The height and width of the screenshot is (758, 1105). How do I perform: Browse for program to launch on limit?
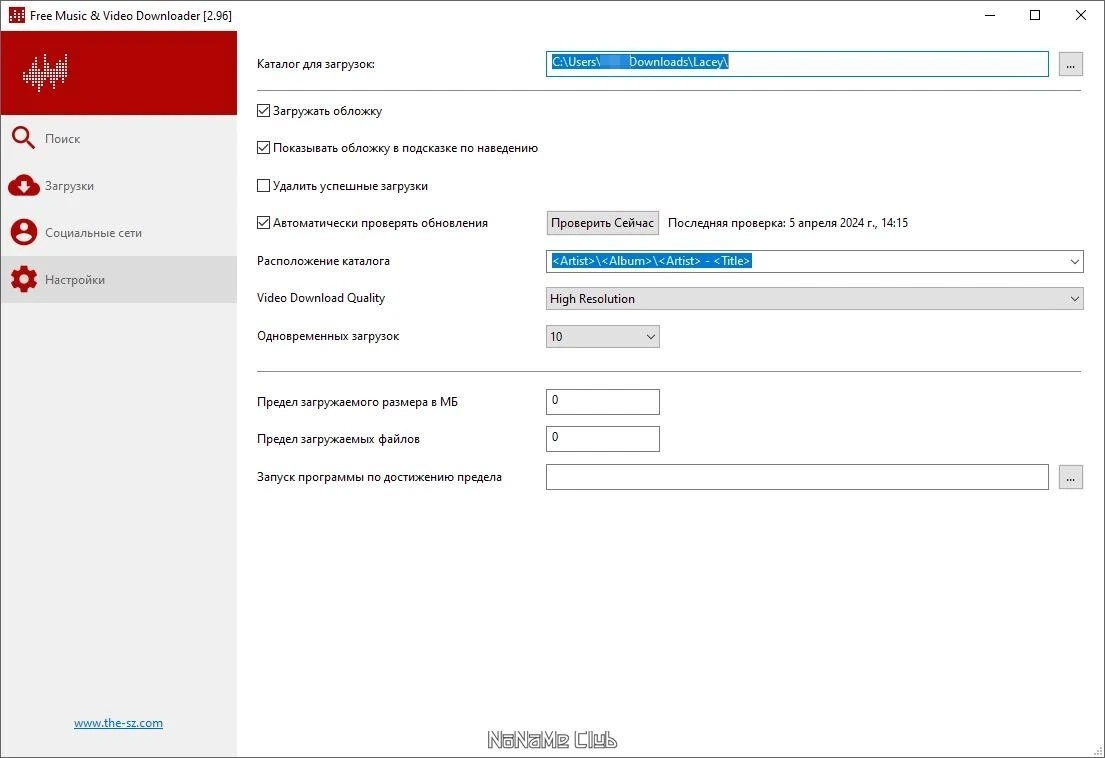(x=1070, y=477)
